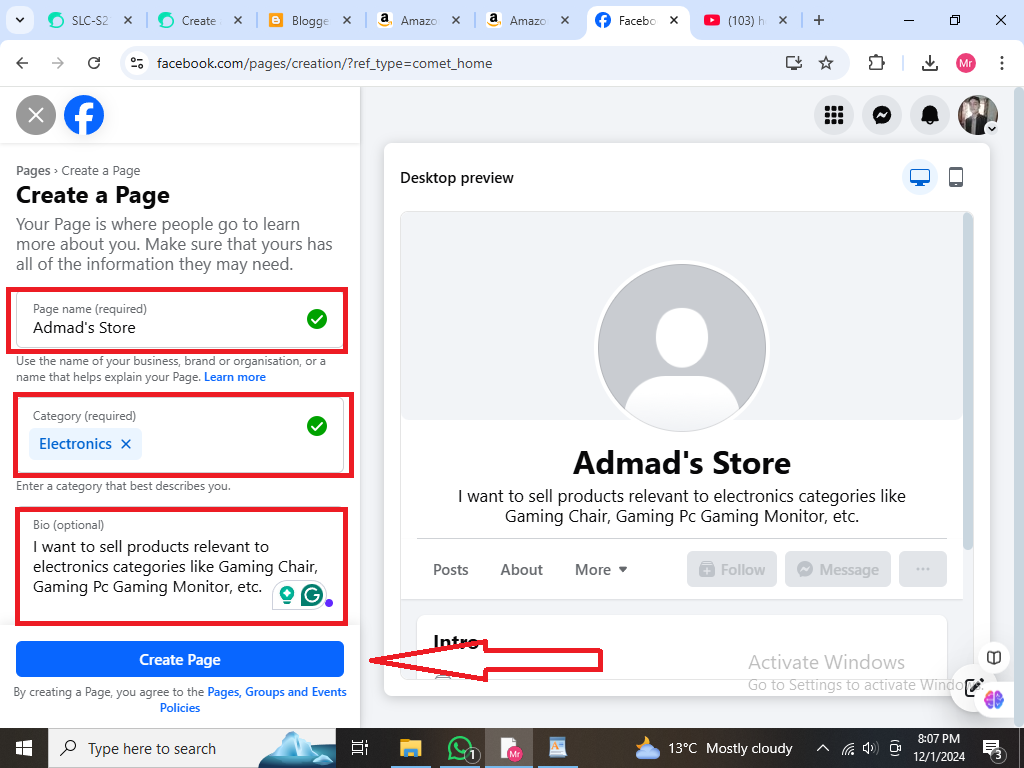Viewport: 1024px width, 768px height.
Task: Close the Create a Page panel with the gray X
Action: click(x=36, y=115)
